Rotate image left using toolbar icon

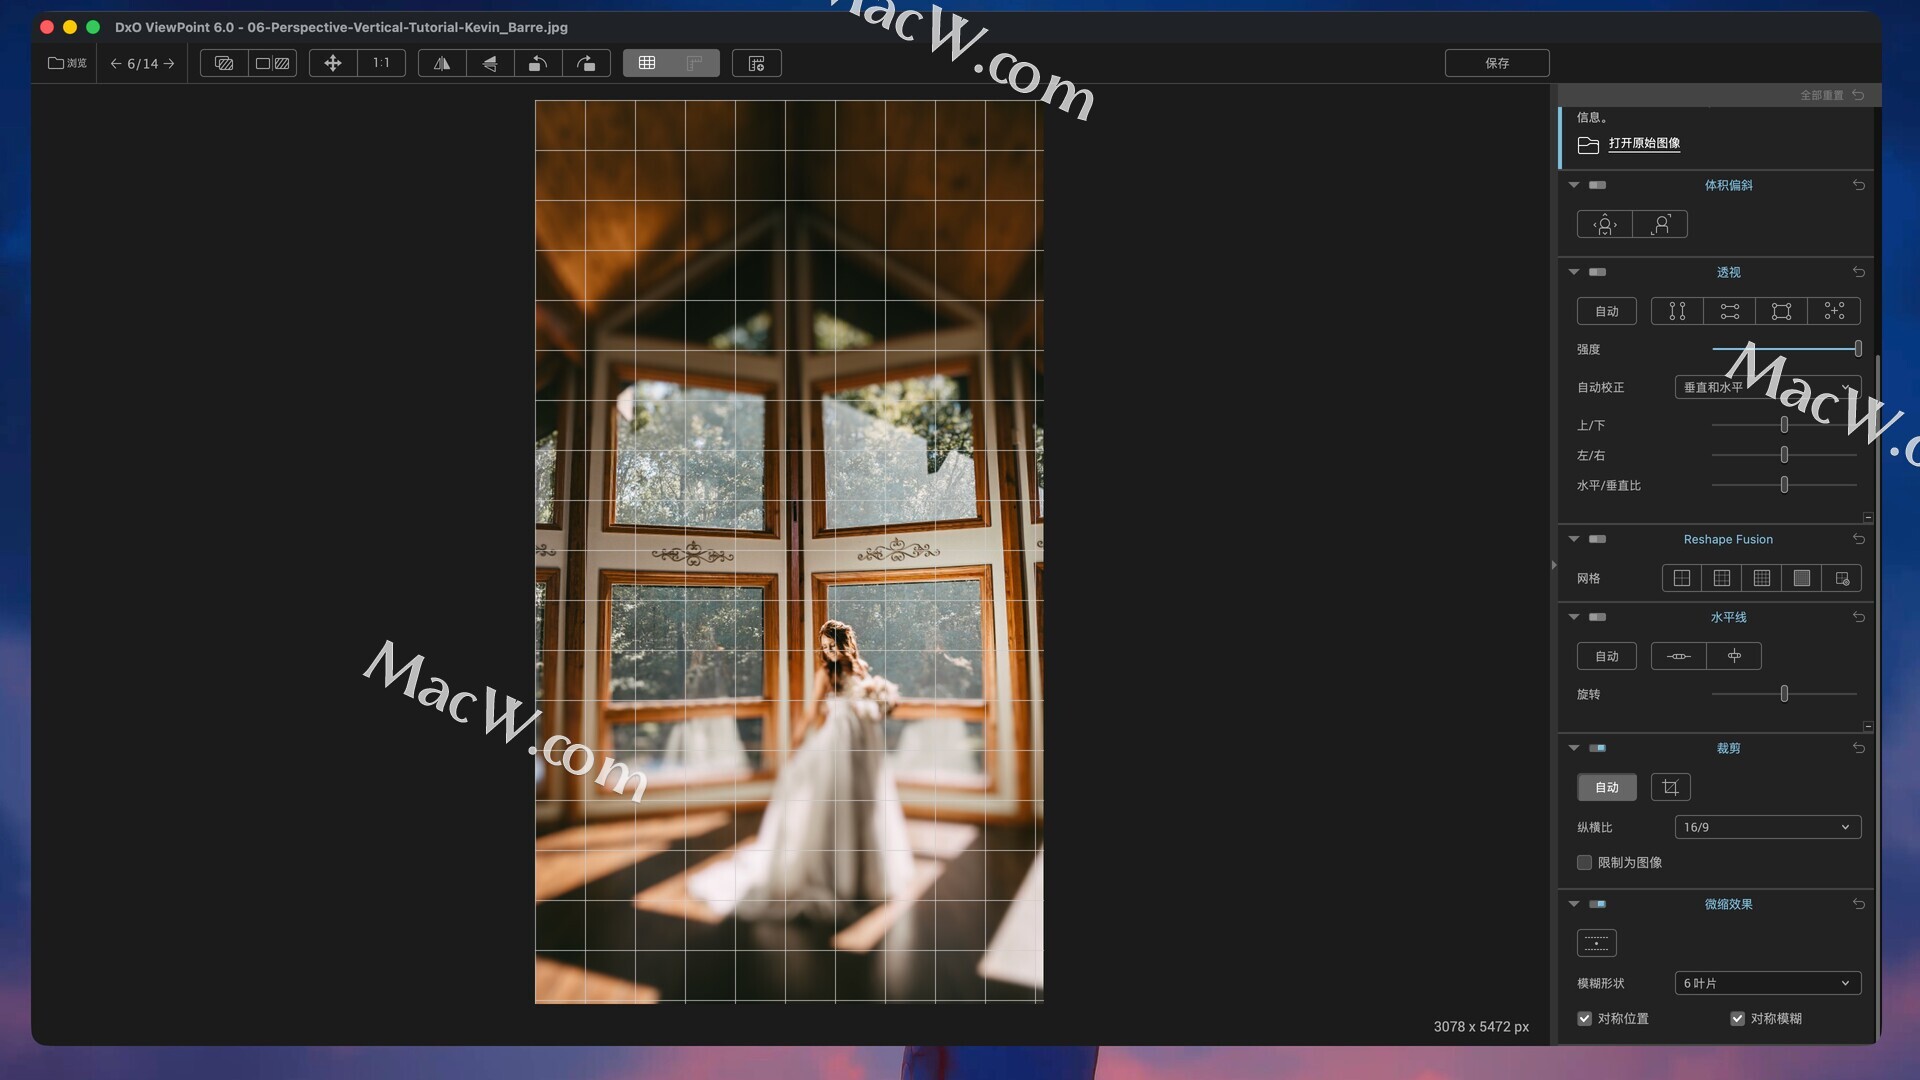pyautogui.click(x=538, y=63)
